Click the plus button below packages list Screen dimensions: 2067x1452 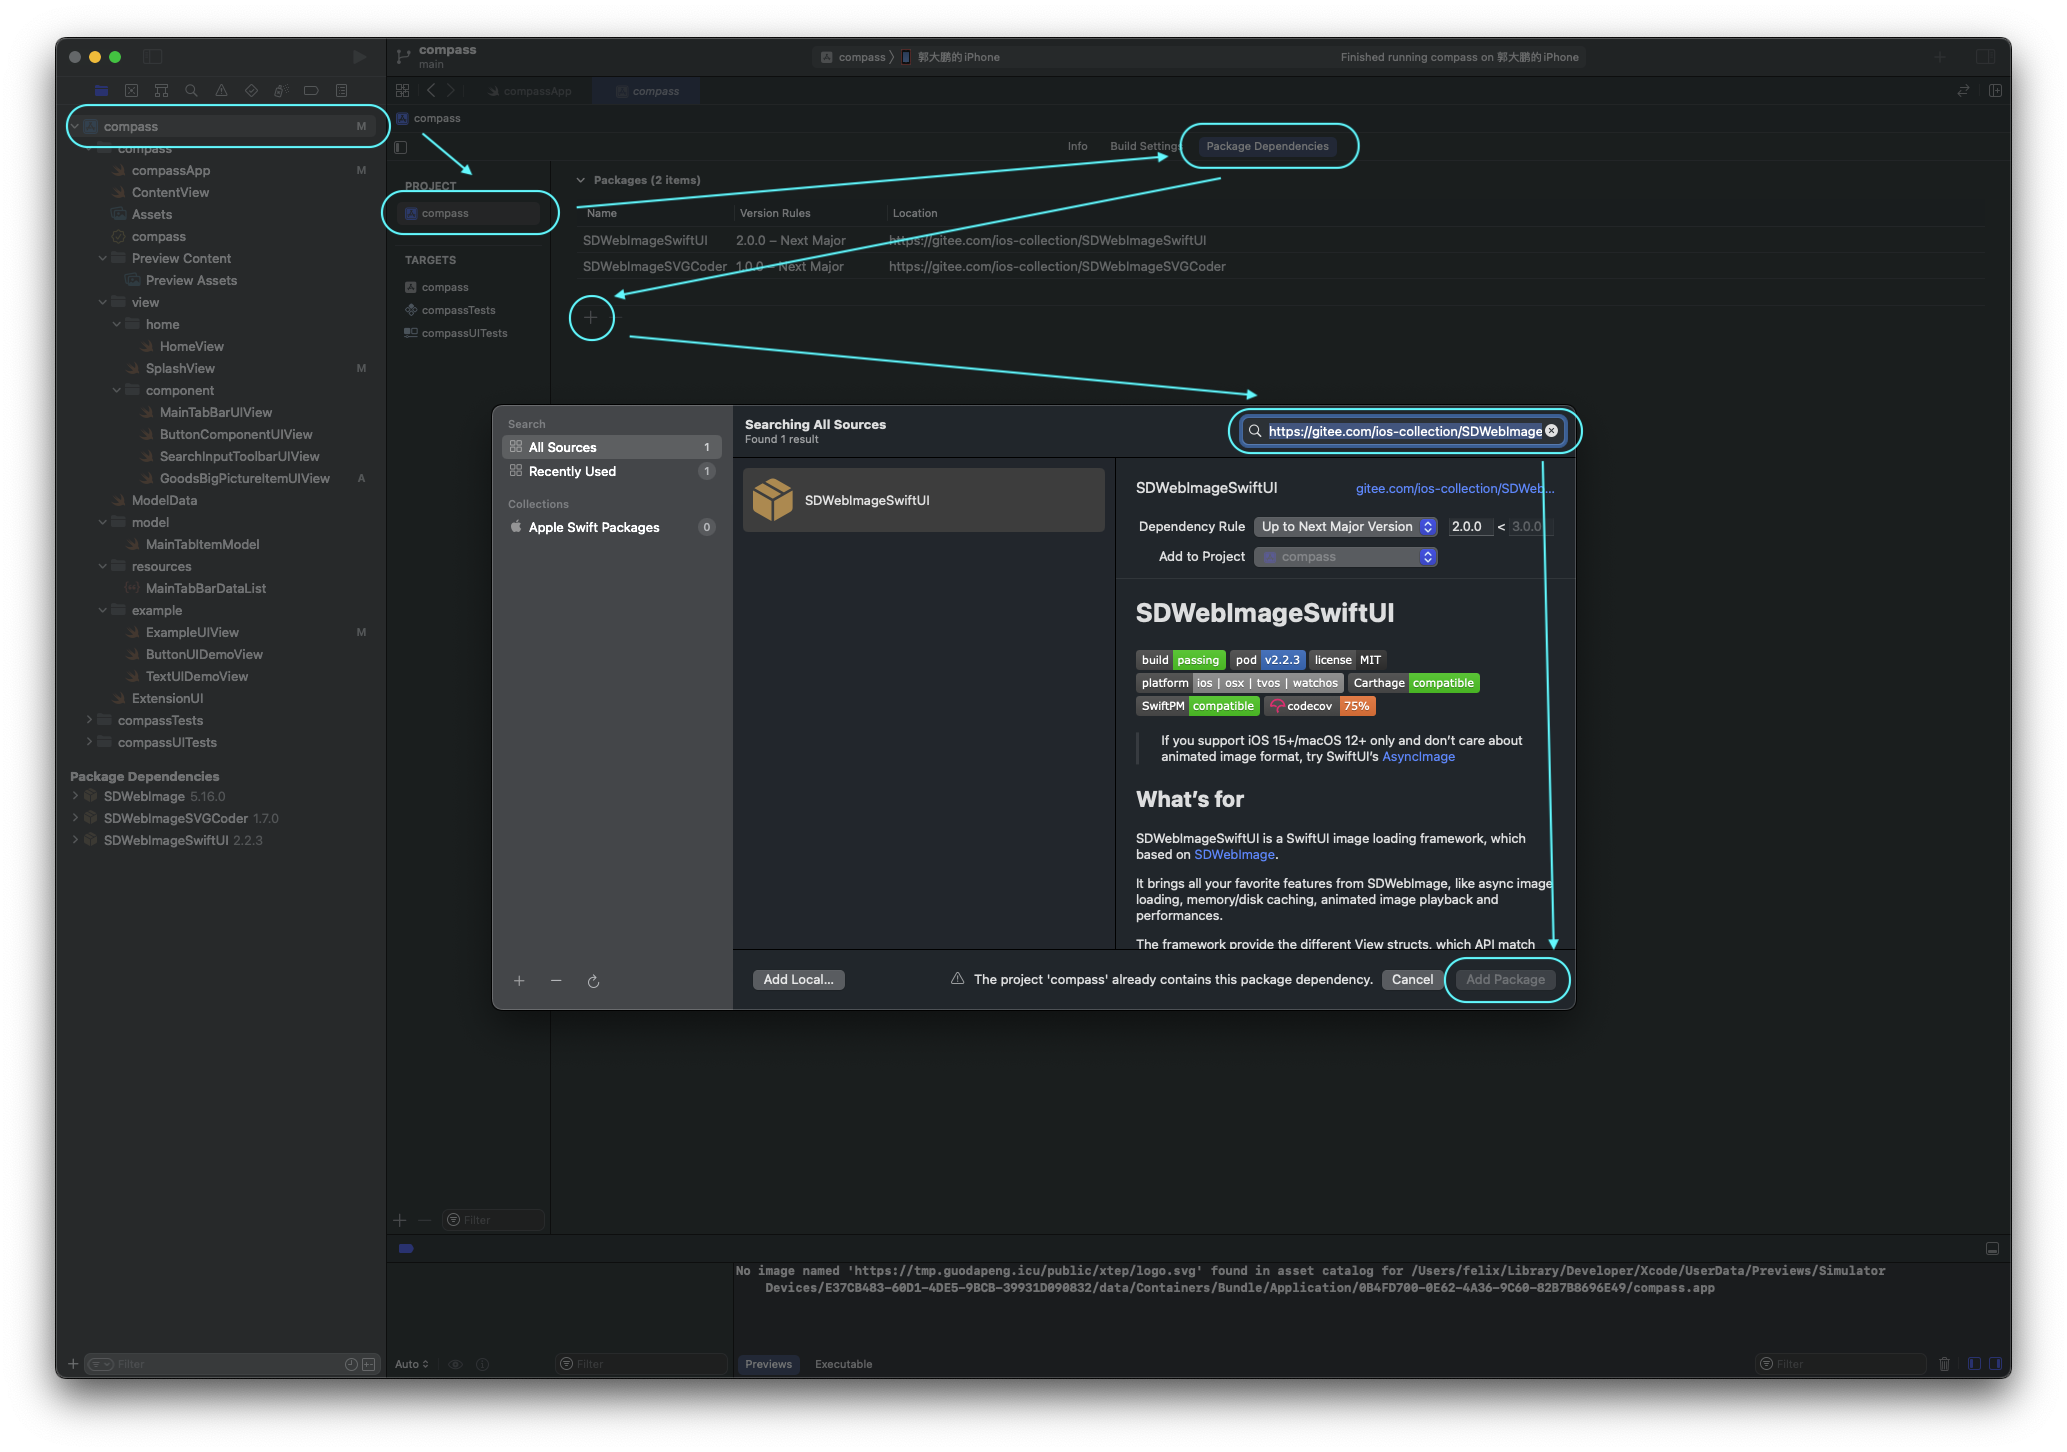coord(591,317)
